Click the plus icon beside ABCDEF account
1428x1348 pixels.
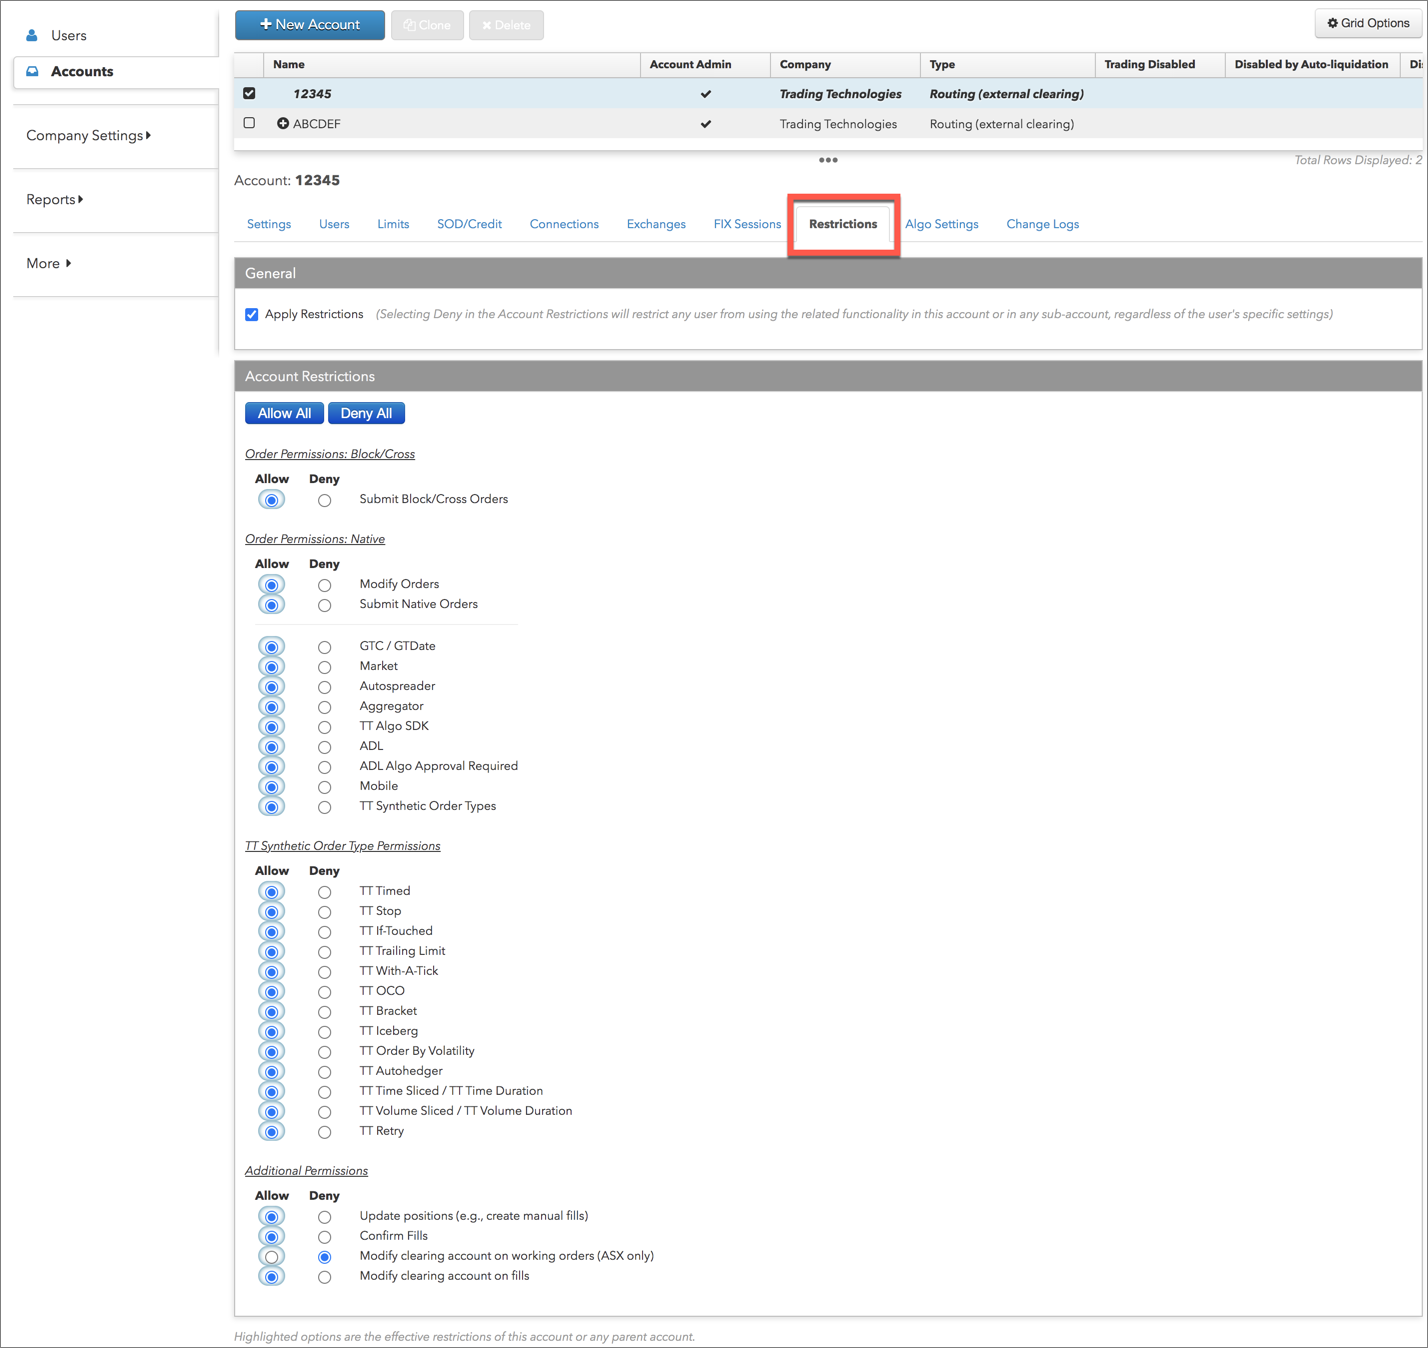(x=283, y=124)
